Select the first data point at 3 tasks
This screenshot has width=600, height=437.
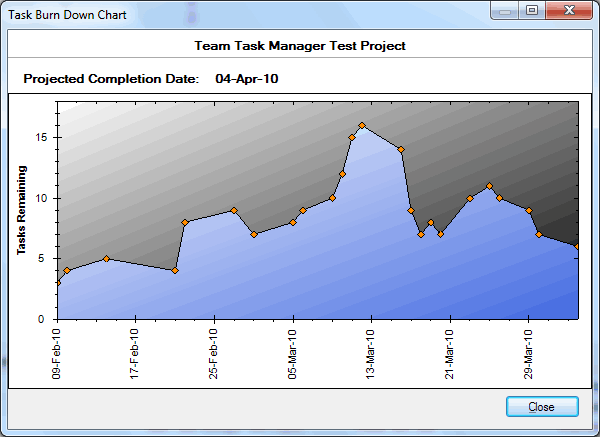click(x=57, y=283)
